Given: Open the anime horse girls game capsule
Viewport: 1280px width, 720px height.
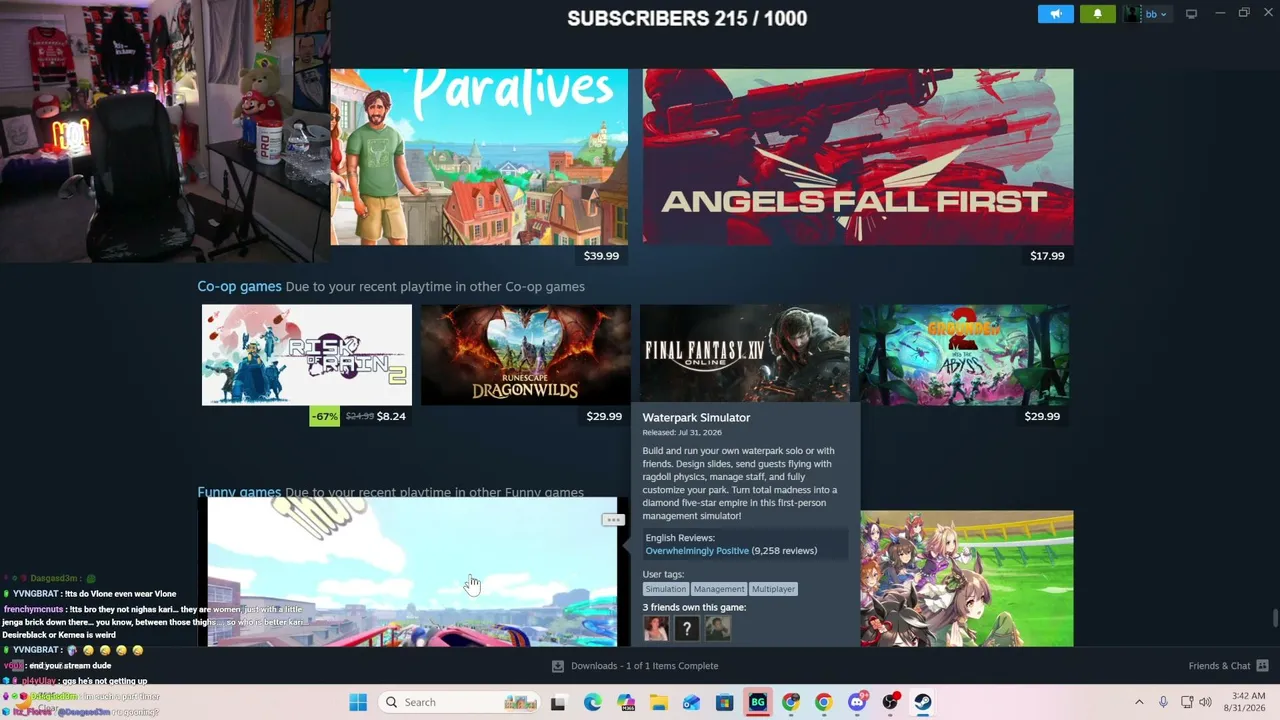Looking at the screenshot, I should pyautogui.click(x=967, y=579).
